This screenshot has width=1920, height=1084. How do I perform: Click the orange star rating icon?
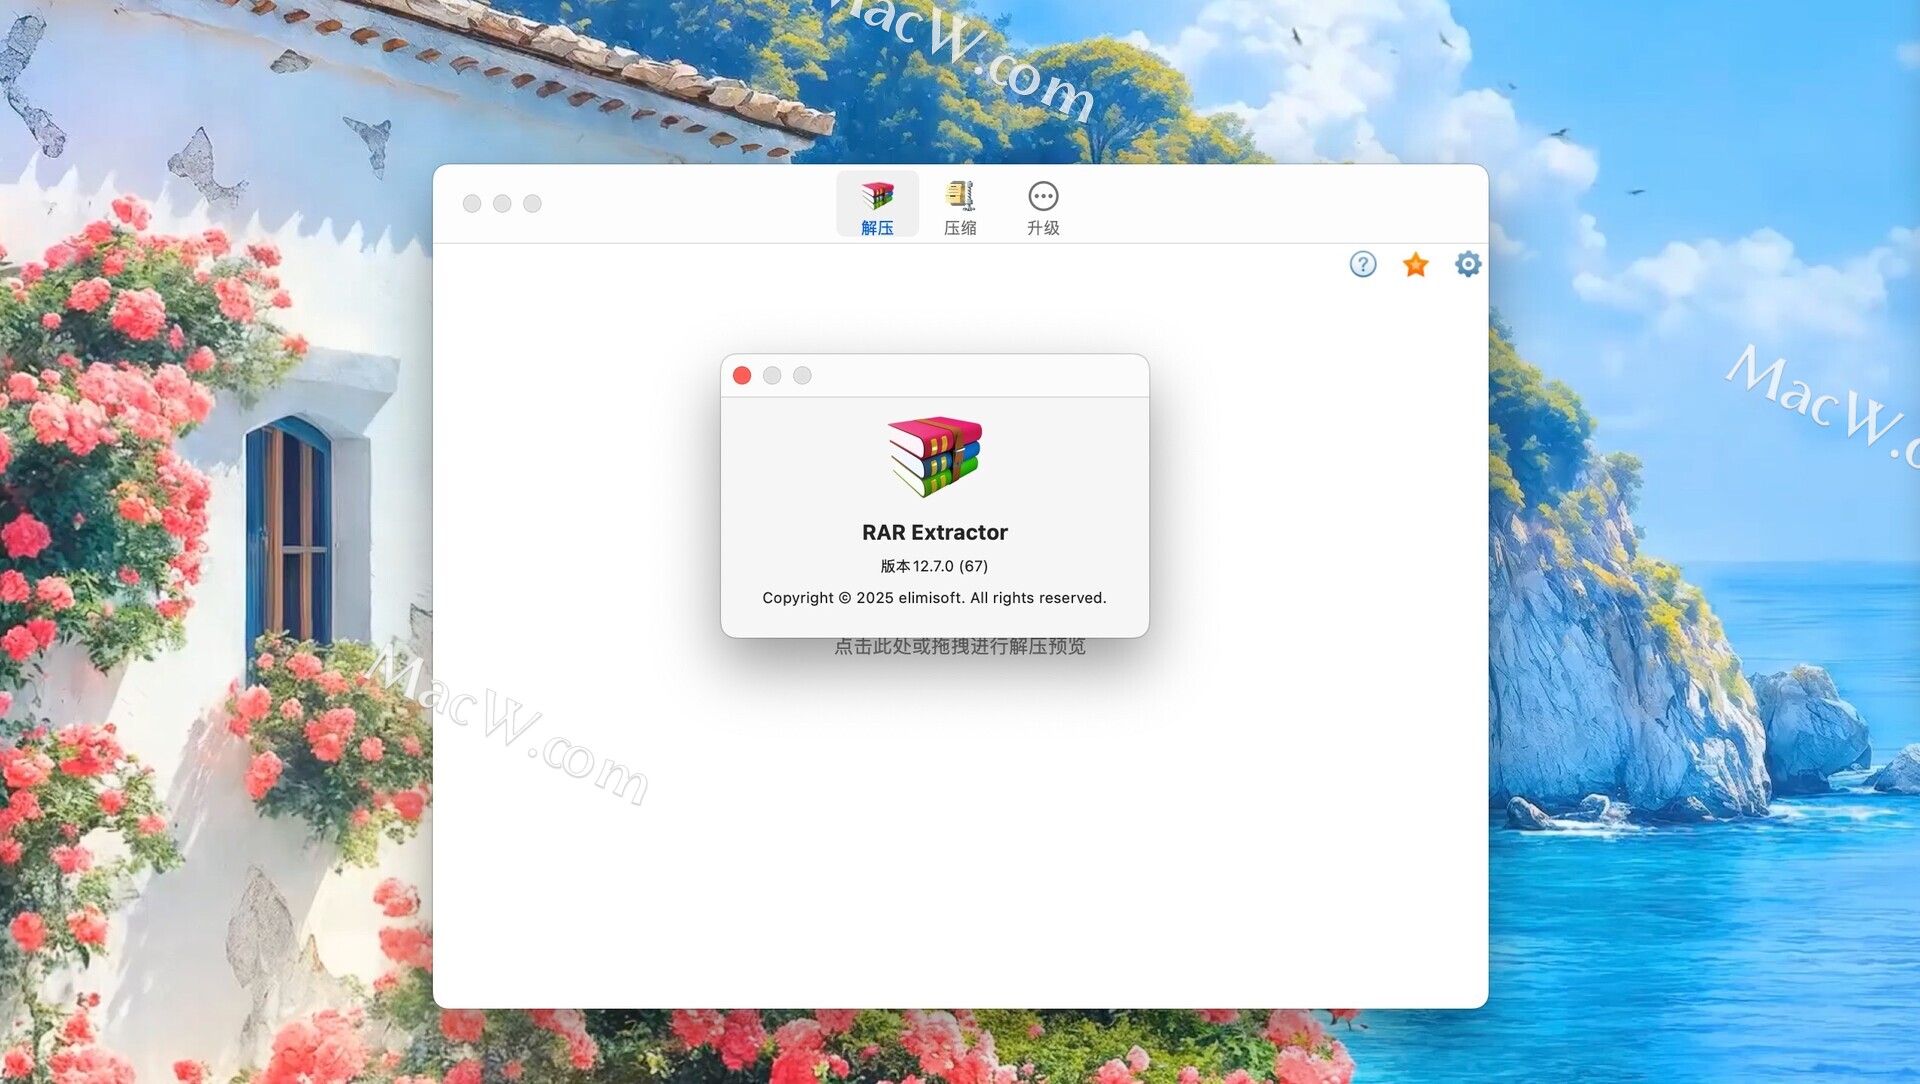1415,264
